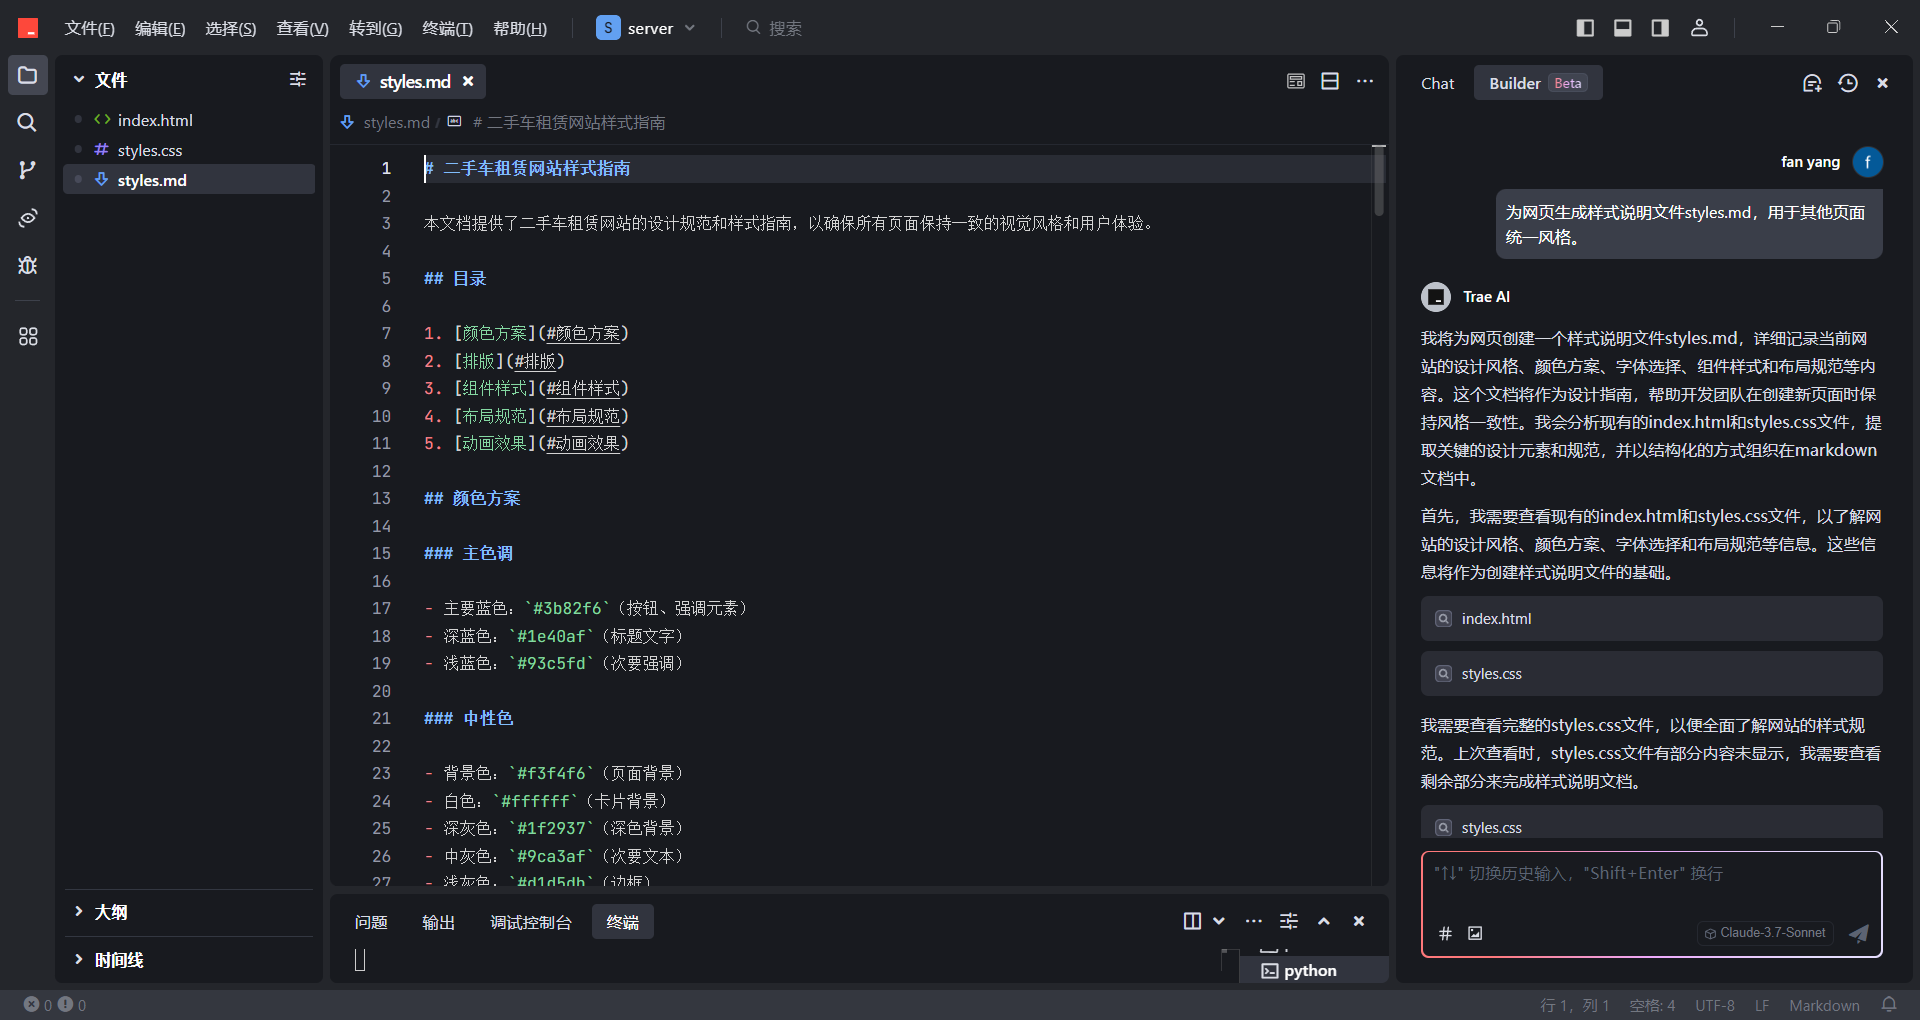Open the notifications bell

(x=1889, y=1005)
